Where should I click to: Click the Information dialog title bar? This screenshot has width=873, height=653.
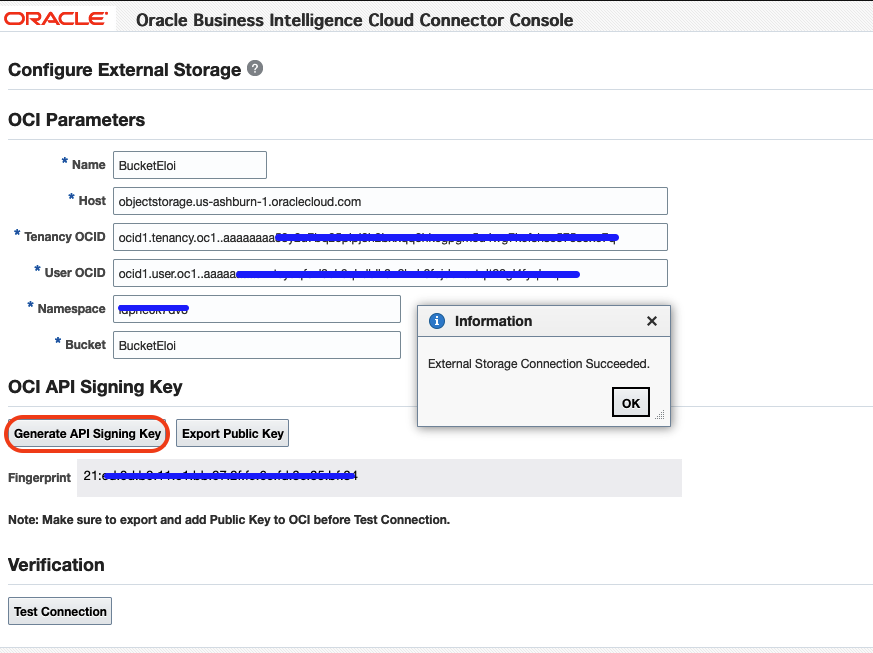pos(540,321)
